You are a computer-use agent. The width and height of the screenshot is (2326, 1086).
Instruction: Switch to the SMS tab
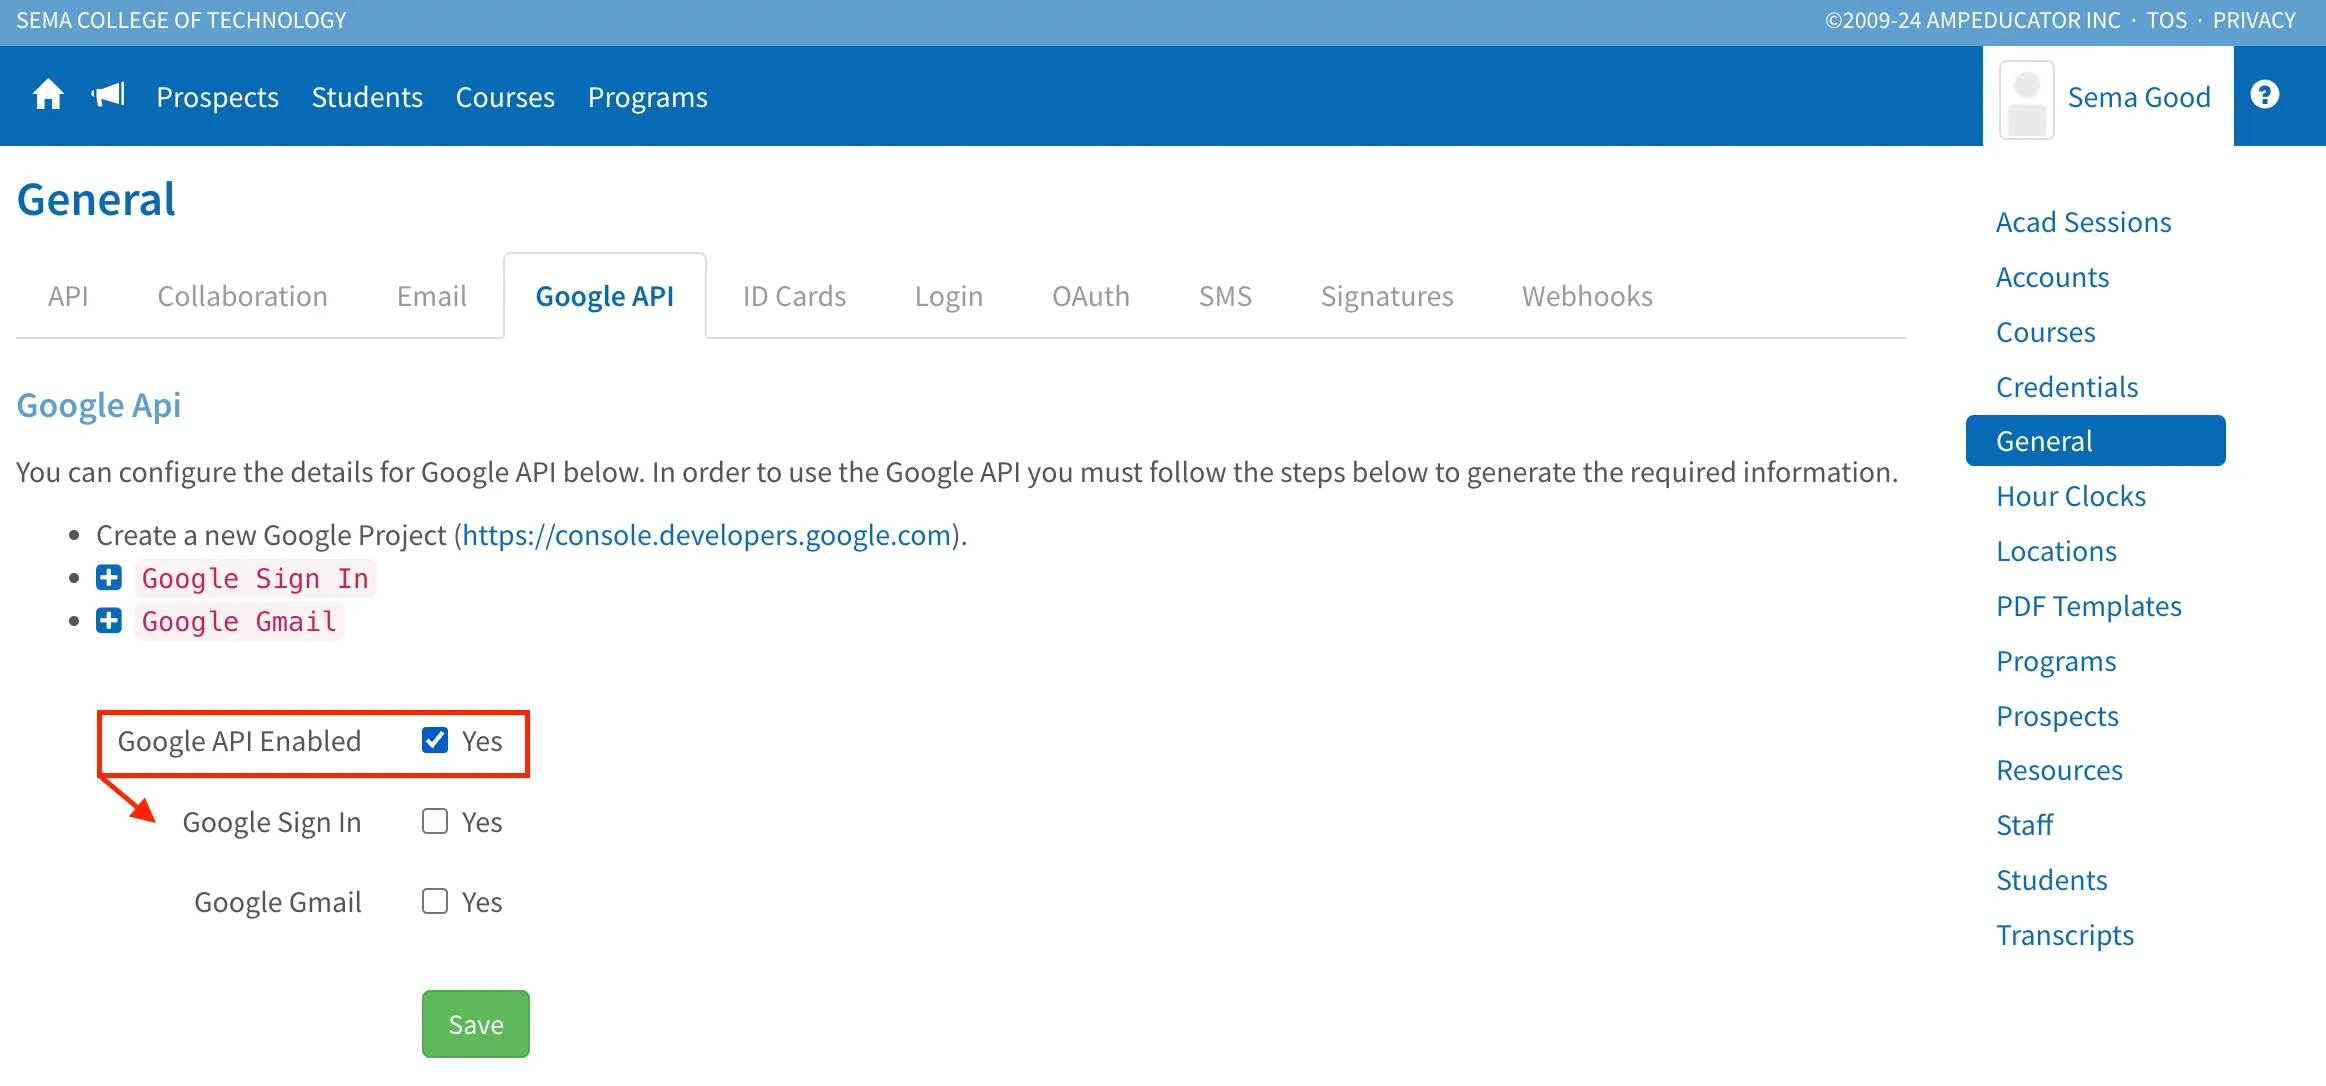pos(1225,296)
